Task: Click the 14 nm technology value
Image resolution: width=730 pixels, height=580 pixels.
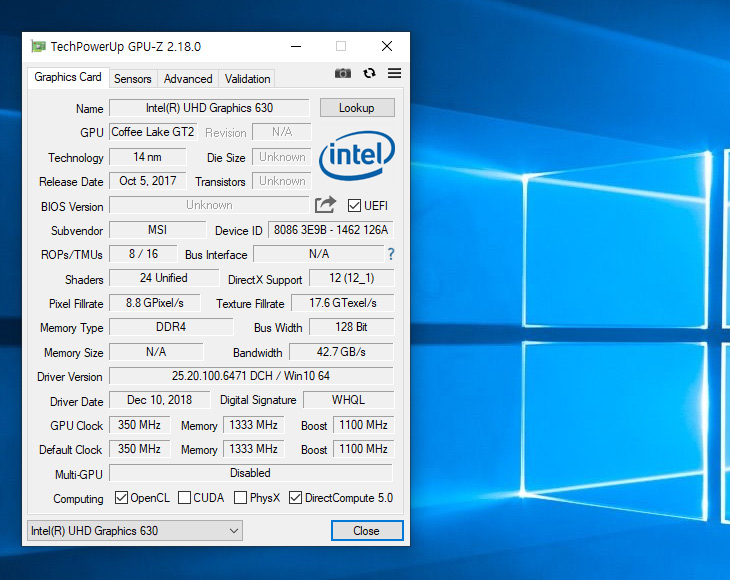Action: click(x=148, y=157)
